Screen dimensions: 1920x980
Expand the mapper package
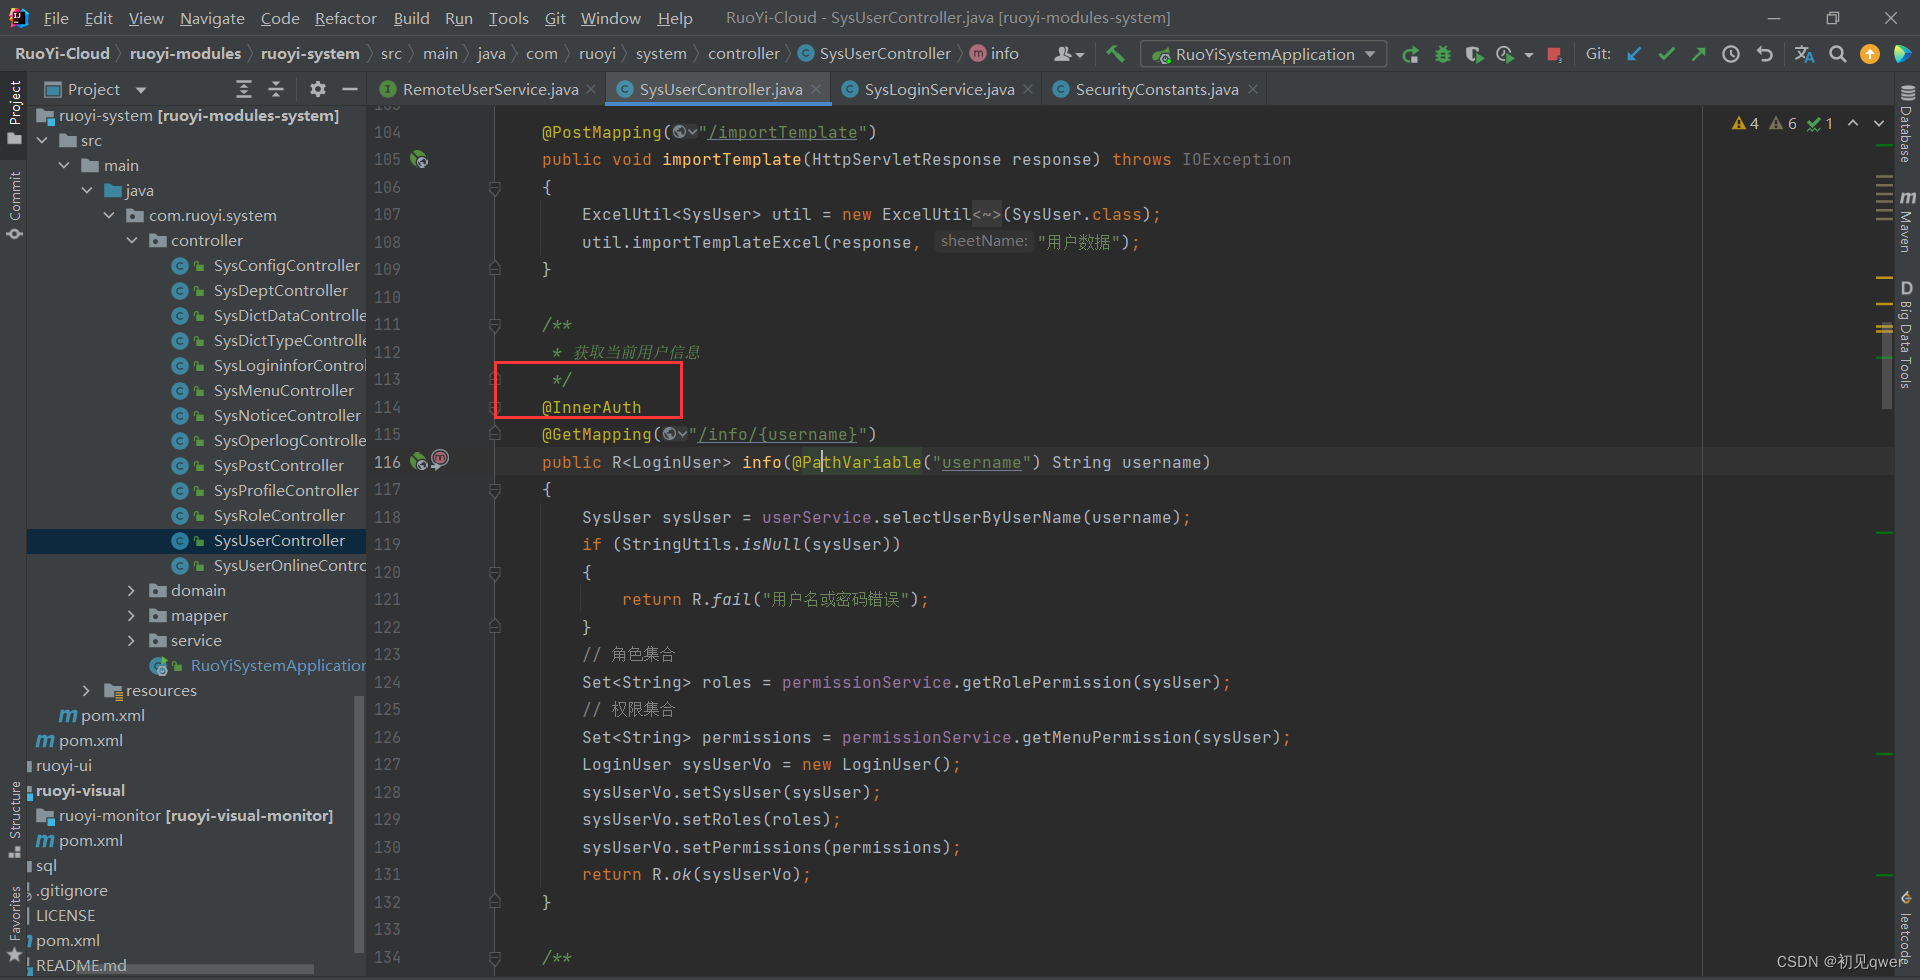point(132,616)
